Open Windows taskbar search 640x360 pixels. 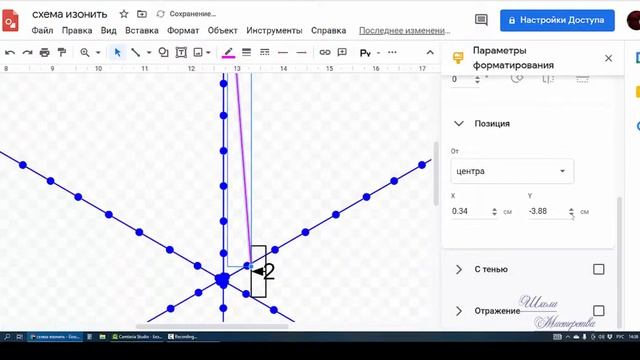(x=7, y=337)
